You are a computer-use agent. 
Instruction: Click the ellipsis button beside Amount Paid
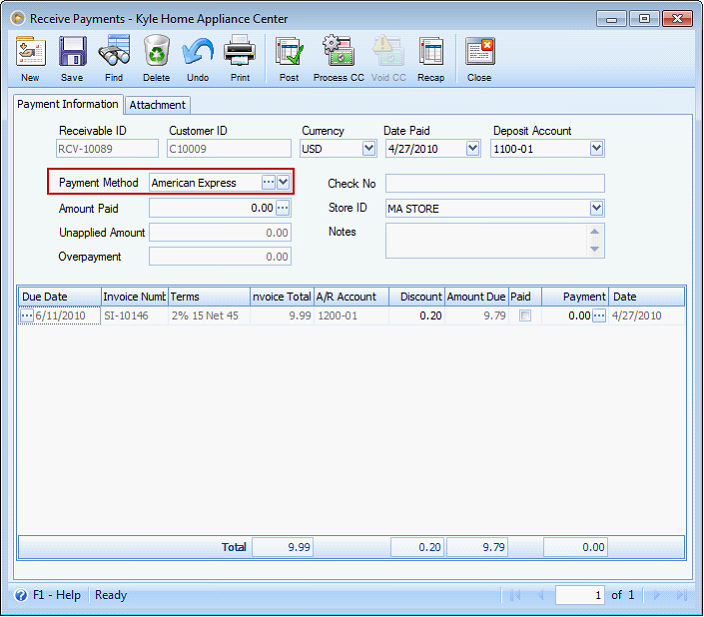[x=283, y=208]
